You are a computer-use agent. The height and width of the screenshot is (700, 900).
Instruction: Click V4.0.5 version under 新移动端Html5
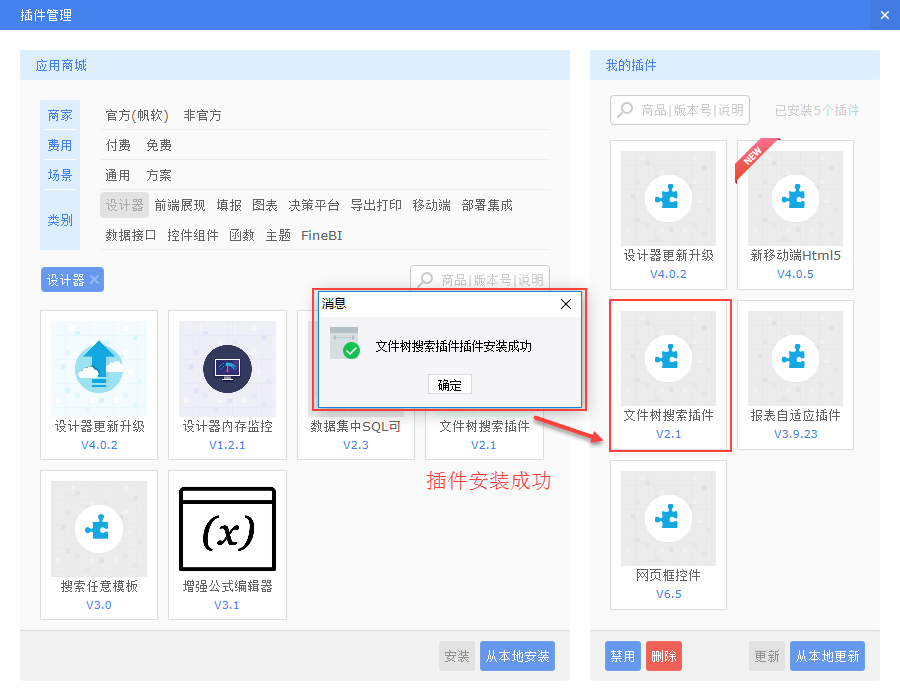click(x=796, y=274)
